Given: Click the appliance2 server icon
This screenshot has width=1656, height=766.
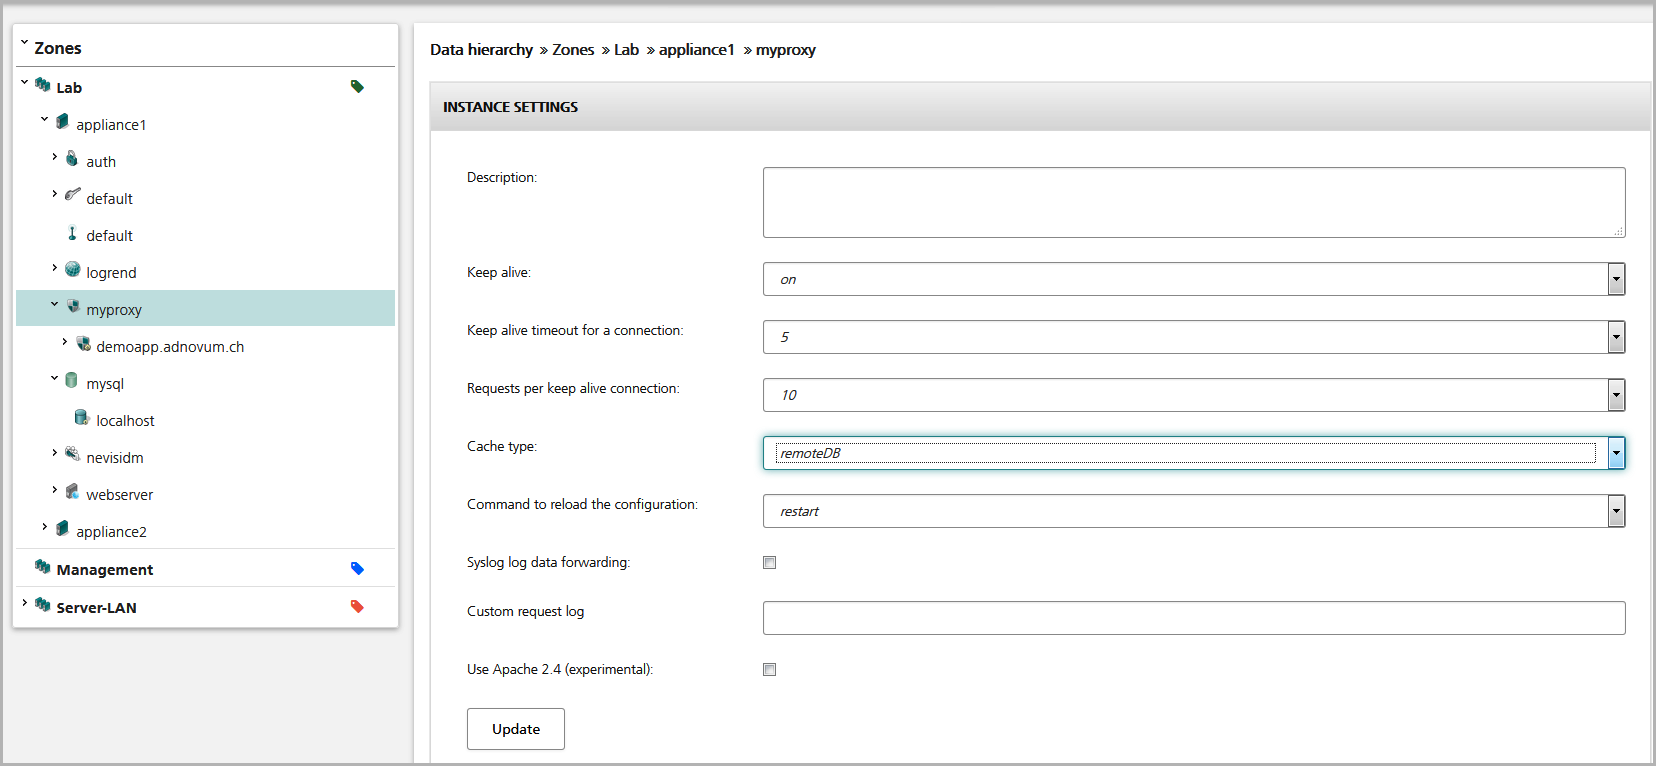Looking at the screenshot, I should (x=62, y=528).
